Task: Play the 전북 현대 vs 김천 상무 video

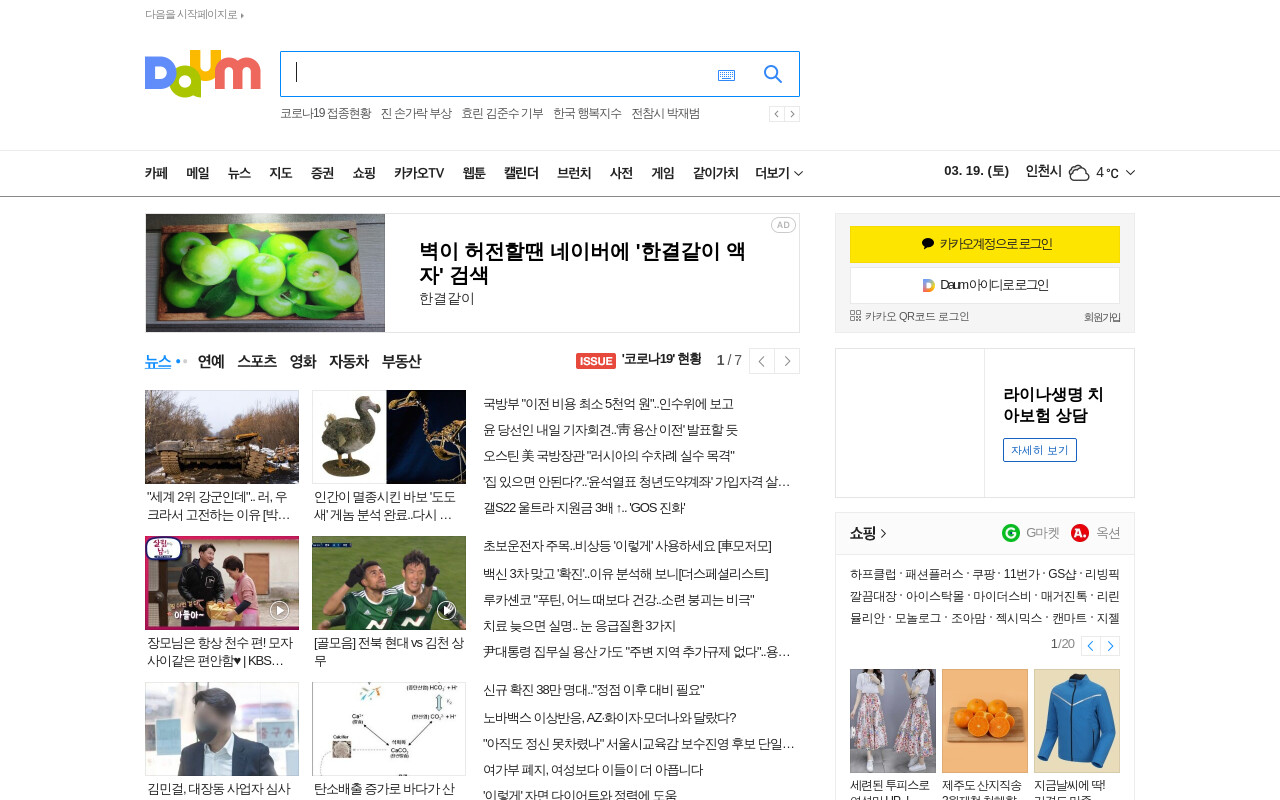Action: [x=389, y=583]
